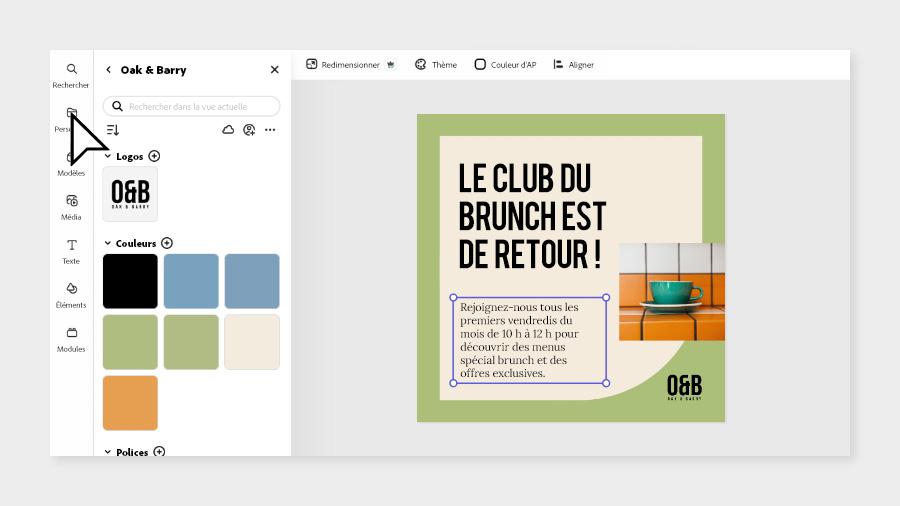Select the O&B logo thumbnail in panel
Viewport: 900px width, 506px height.
pyautogui.click(x=130, y=194)
